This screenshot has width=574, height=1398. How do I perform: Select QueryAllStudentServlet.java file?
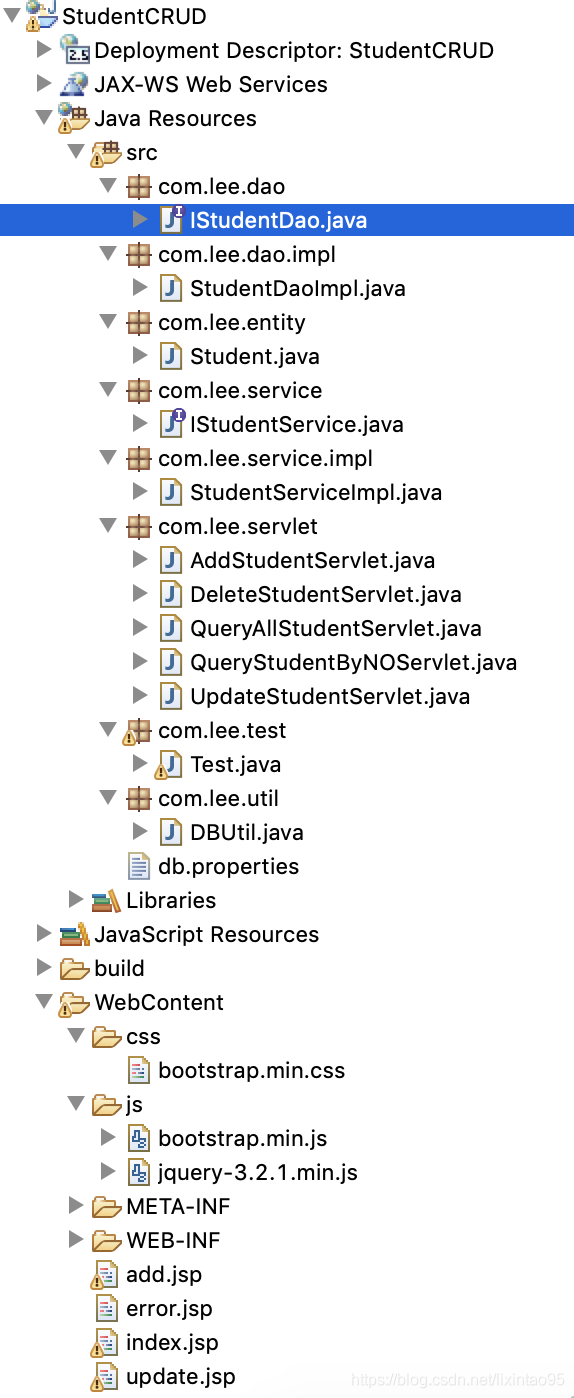(336, 628)
